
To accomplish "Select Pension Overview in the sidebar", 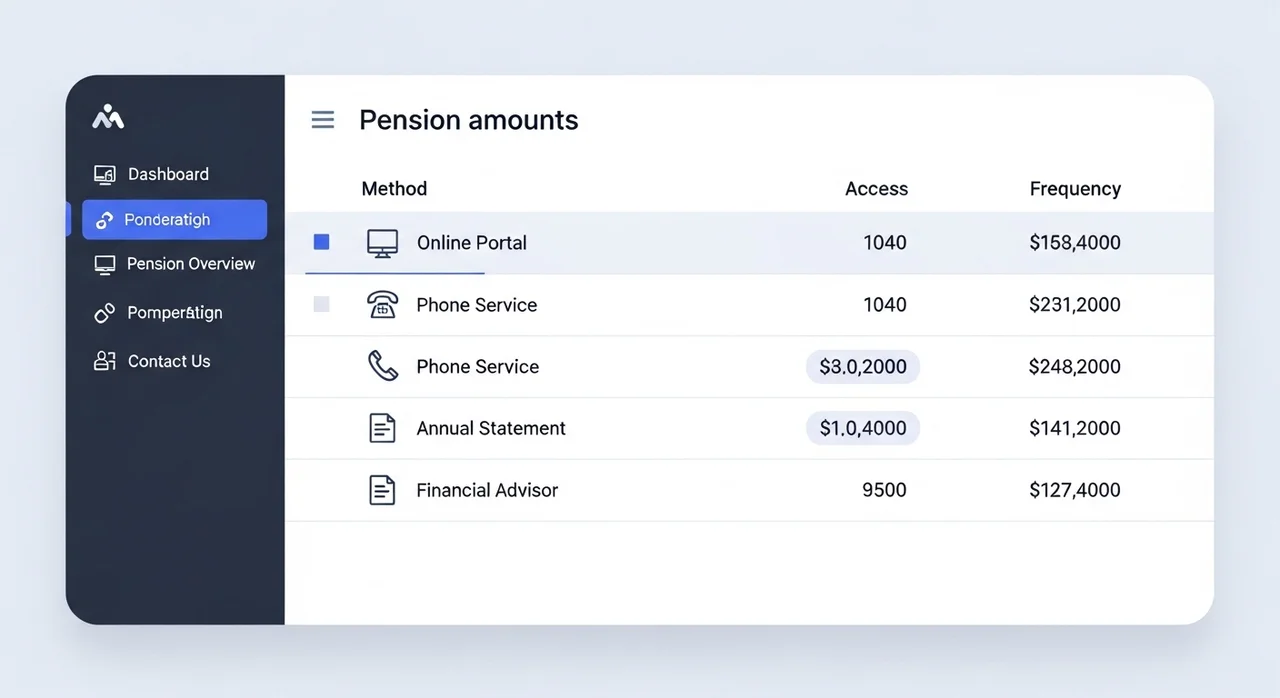I will (190, 264).
